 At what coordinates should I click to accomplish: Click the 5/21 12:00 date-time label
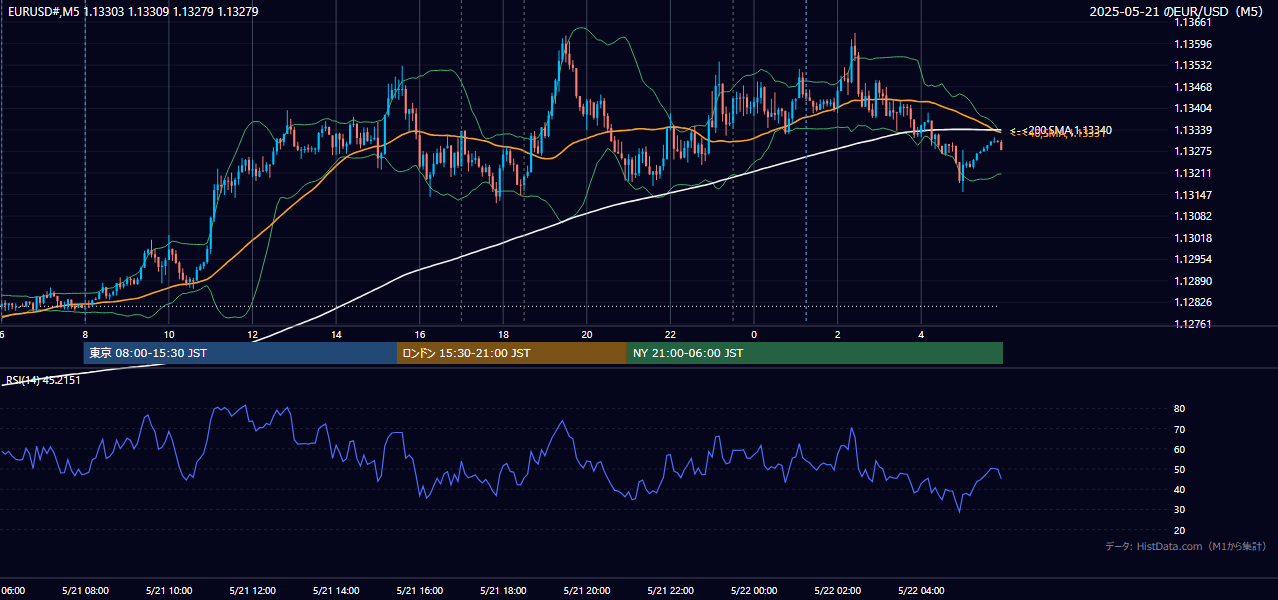coord(253,591)
